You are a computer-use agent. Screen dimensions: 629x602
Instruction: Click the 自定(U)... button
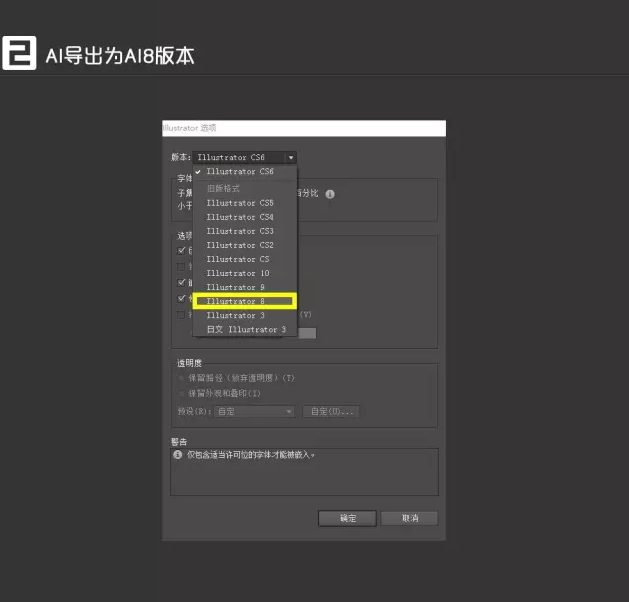point(331,411)
